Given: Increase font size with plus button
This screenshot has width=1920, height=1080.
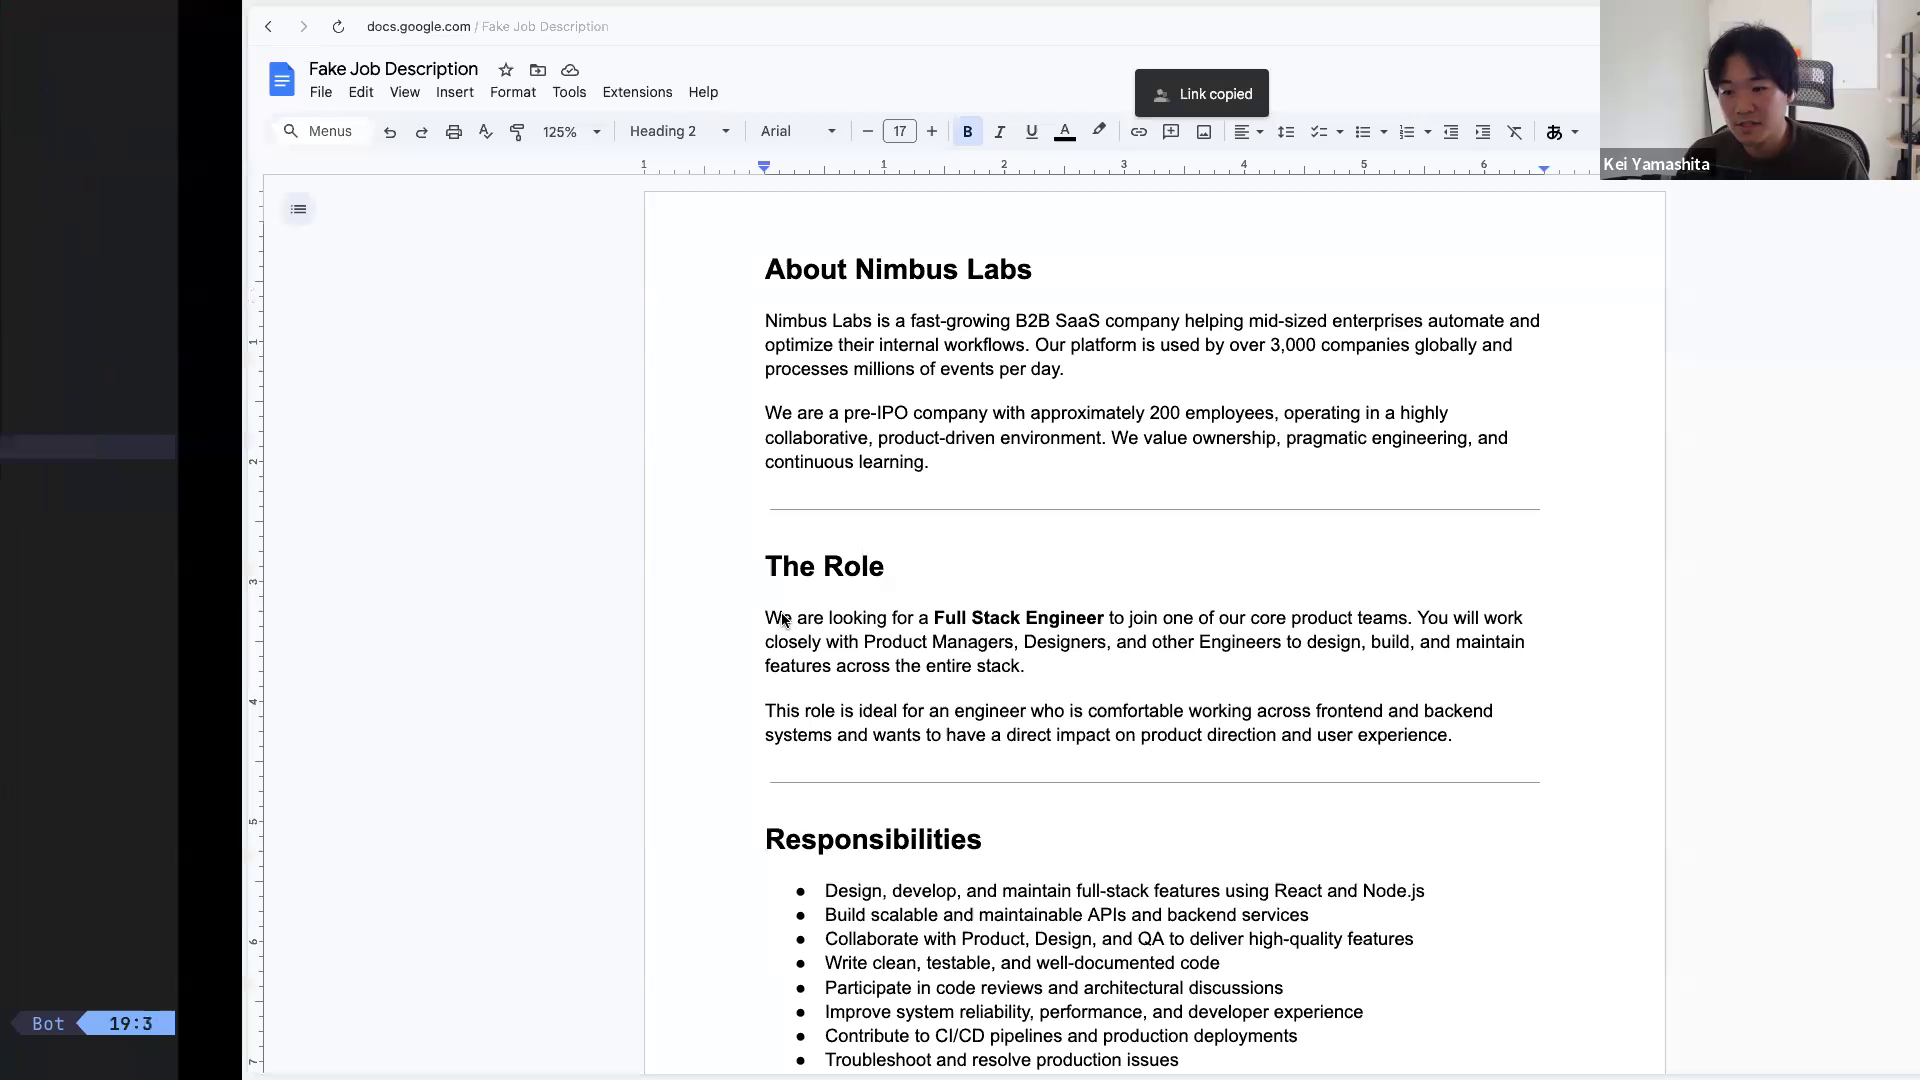Looking at the screenshot, I should [x=932, y=132].
